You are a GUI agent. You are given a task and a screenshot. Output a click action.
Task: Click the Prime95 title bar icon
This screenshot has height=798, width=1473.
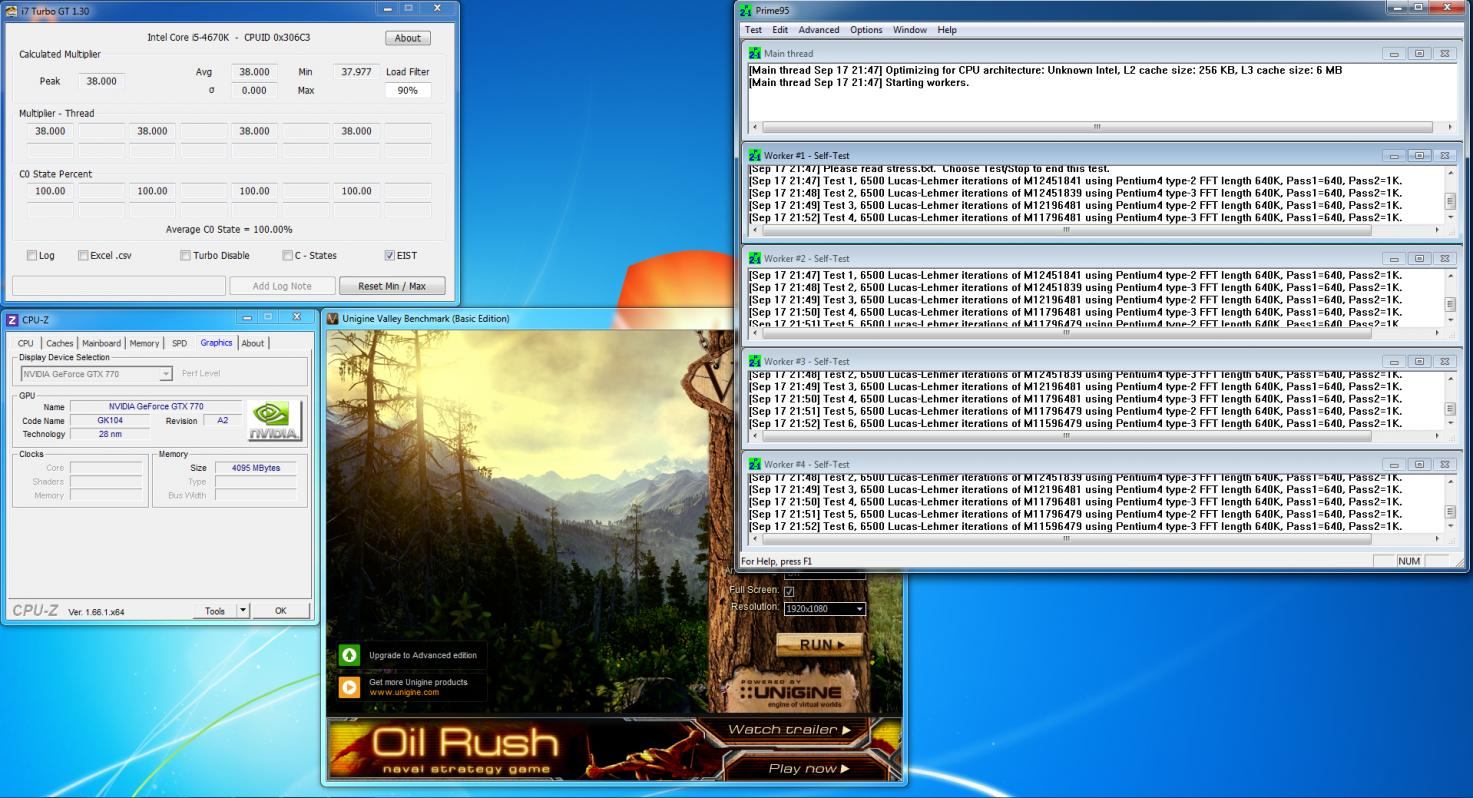(x=745, y=10)
